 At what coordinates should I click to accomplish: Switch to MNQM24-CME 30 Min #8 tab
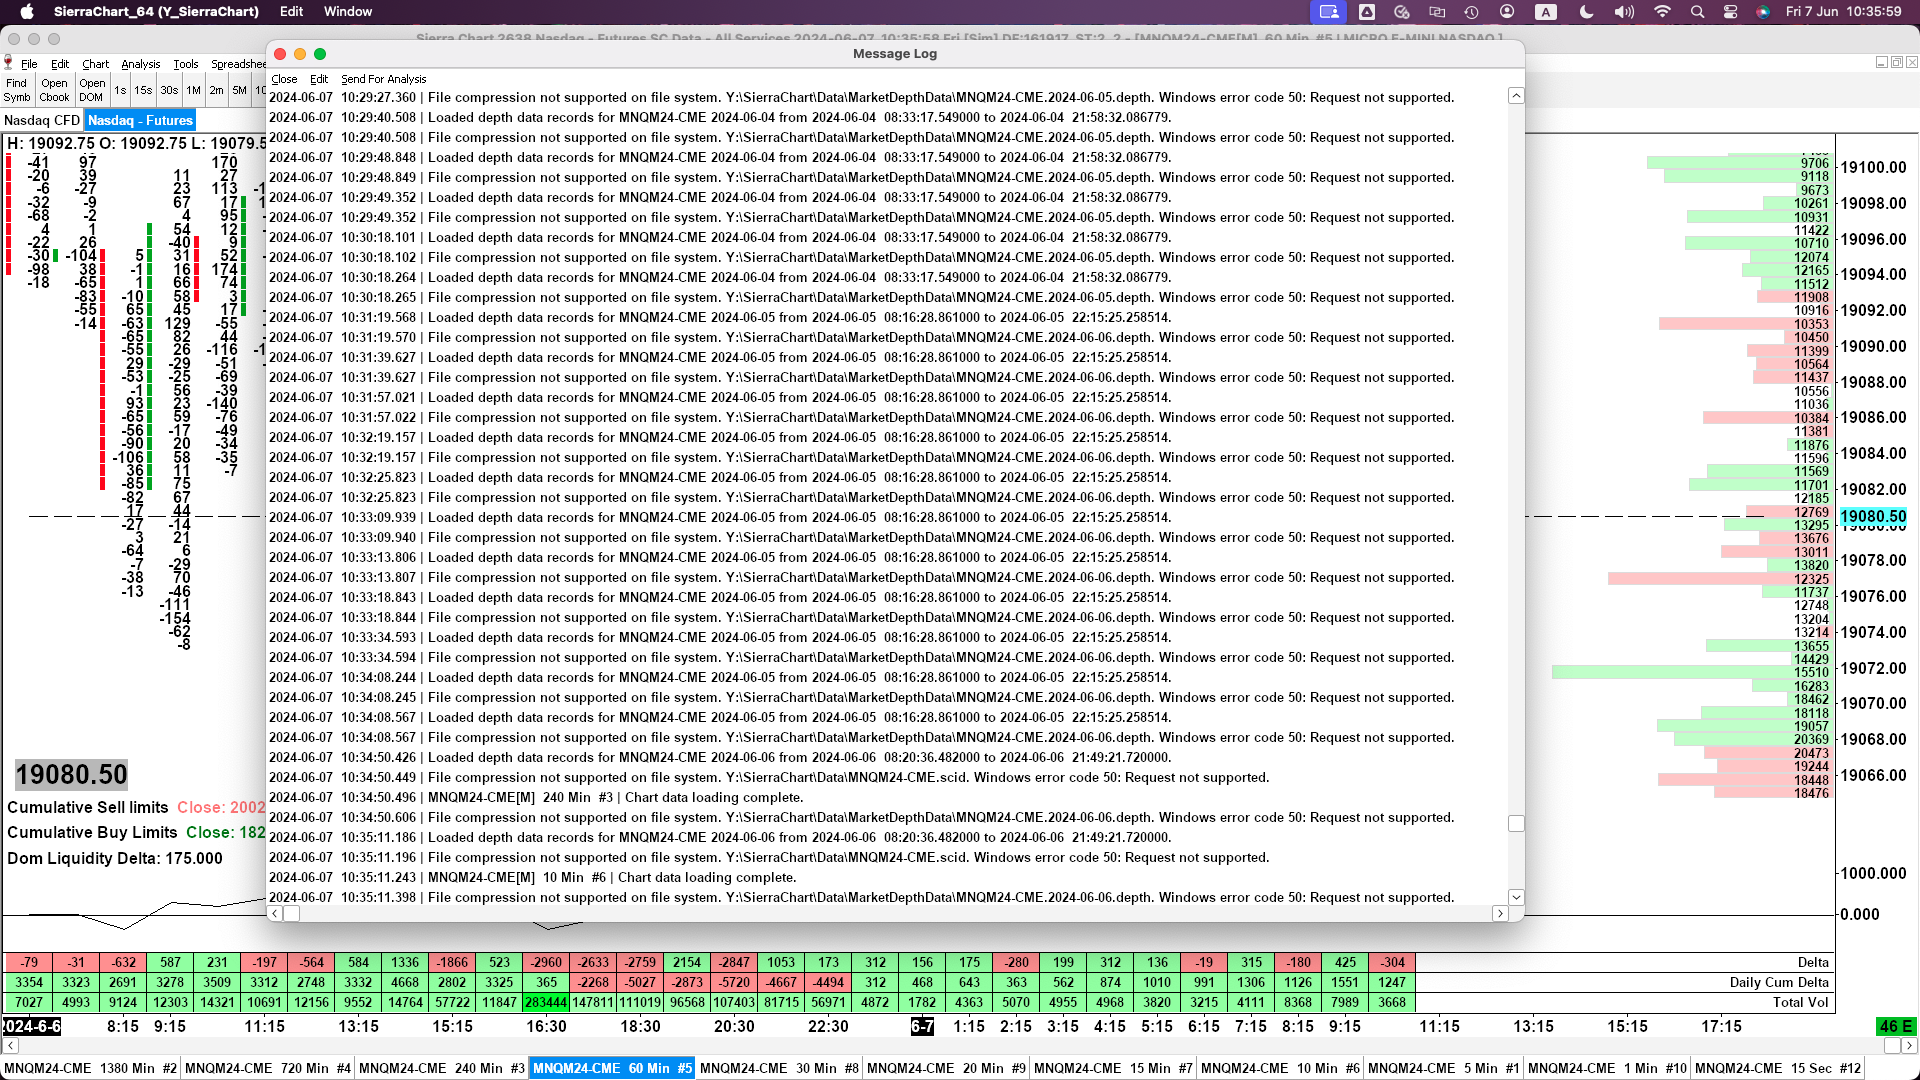(778, 1068)
